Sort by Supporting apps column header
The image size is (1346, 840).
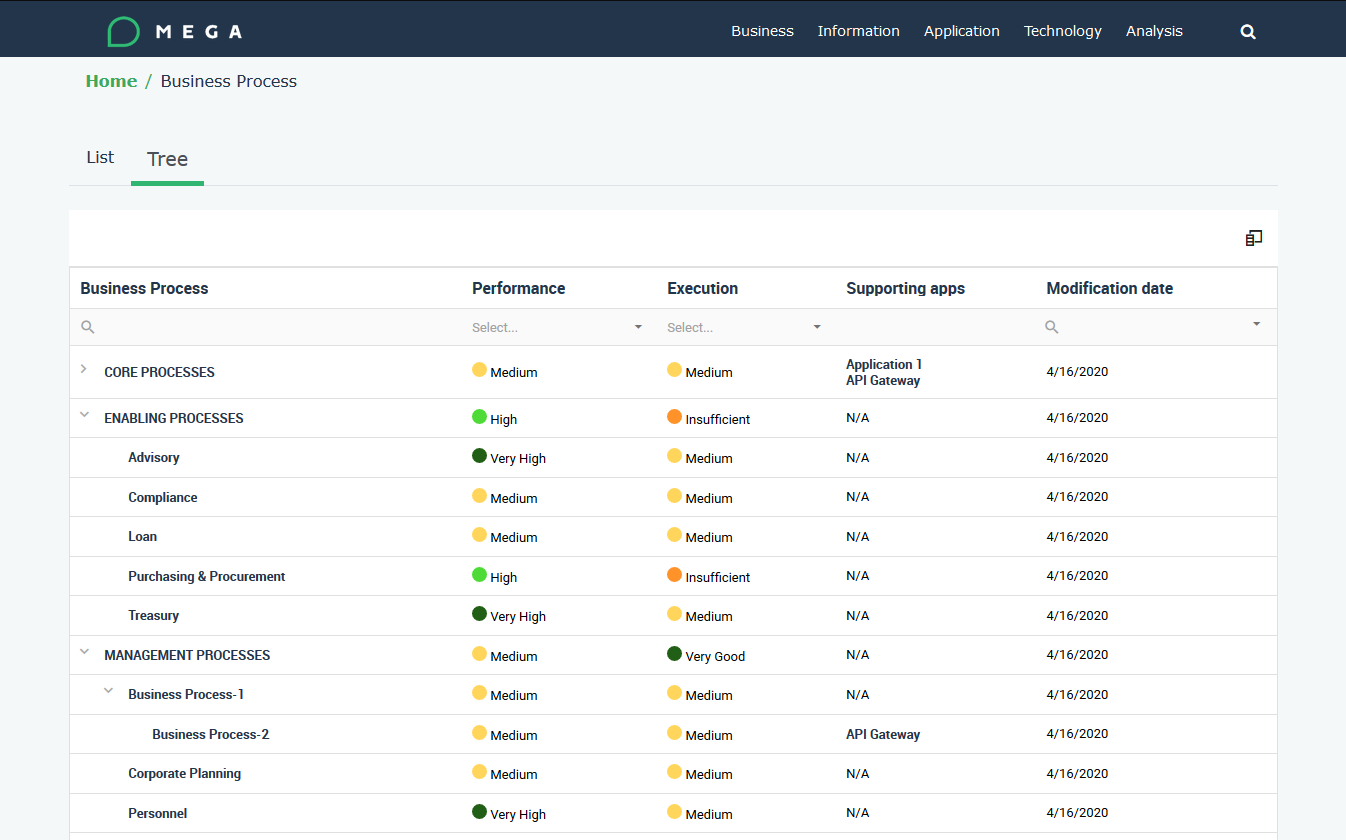pos(905,288)
